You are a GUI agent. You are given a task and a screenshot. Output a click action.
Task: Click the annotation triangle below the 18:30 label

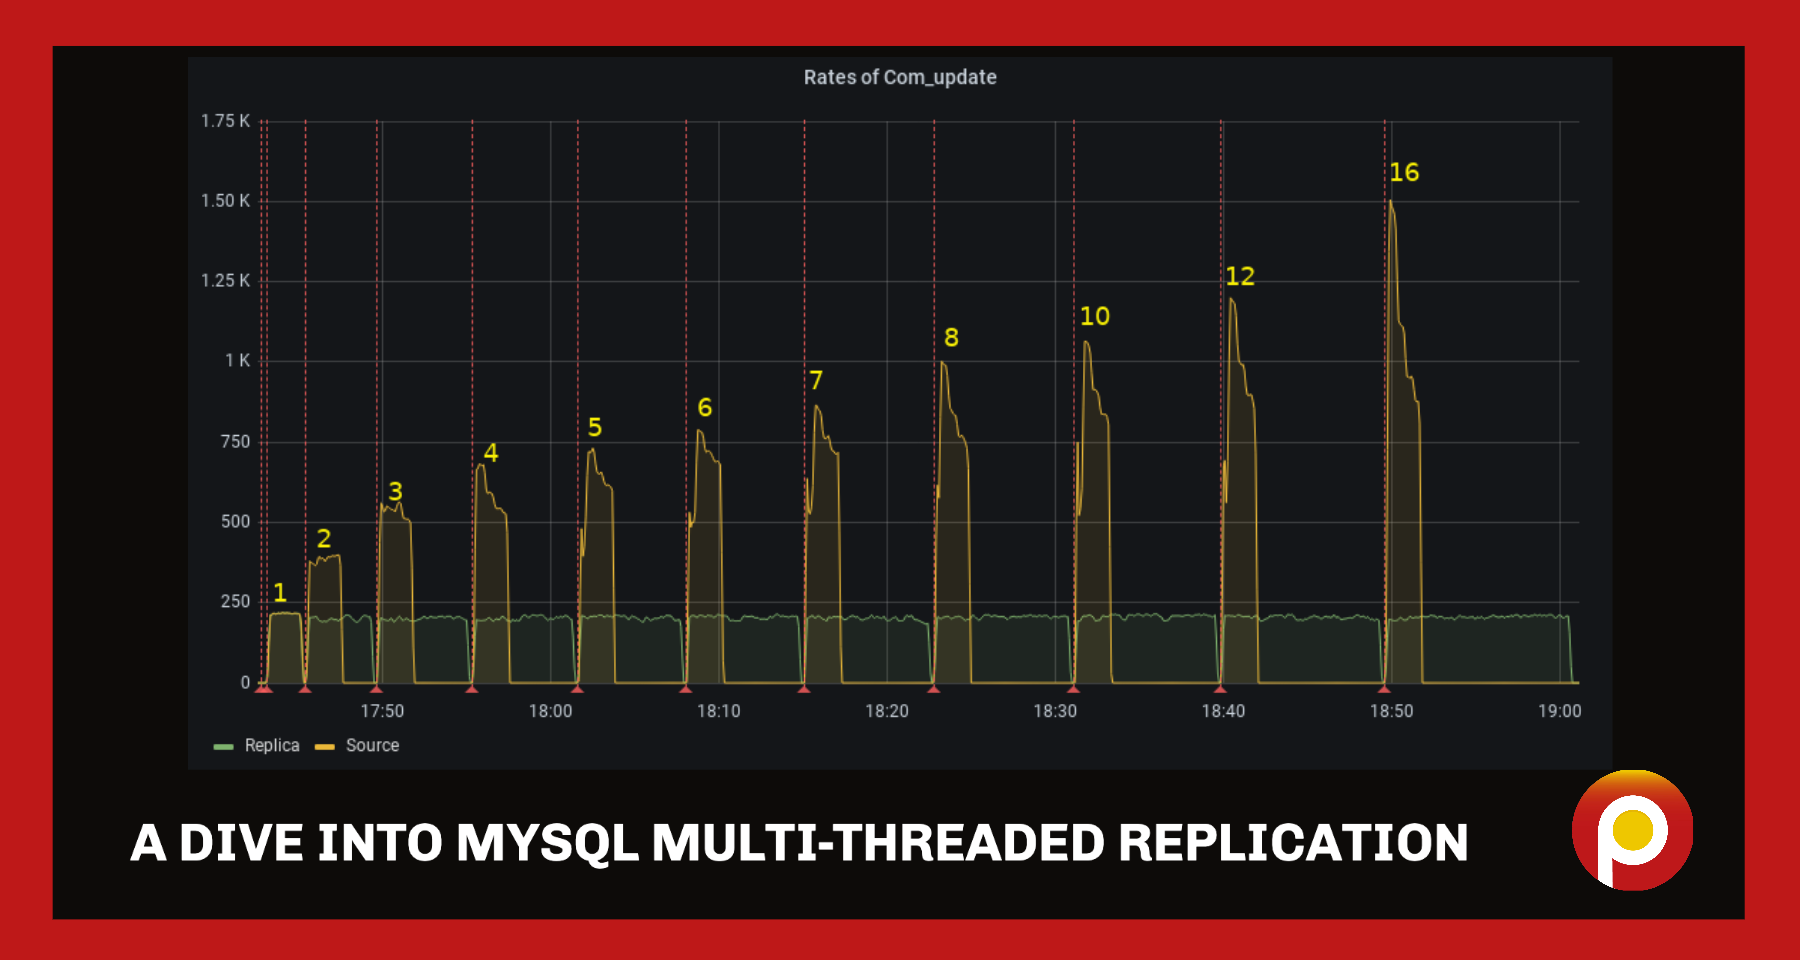coord(1072,690)
